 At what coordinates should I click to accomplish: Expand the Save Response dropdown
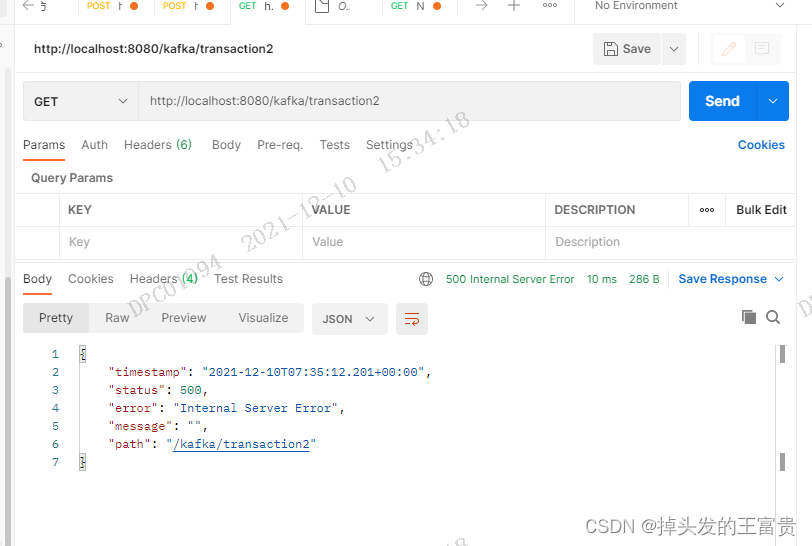[779, 279]
